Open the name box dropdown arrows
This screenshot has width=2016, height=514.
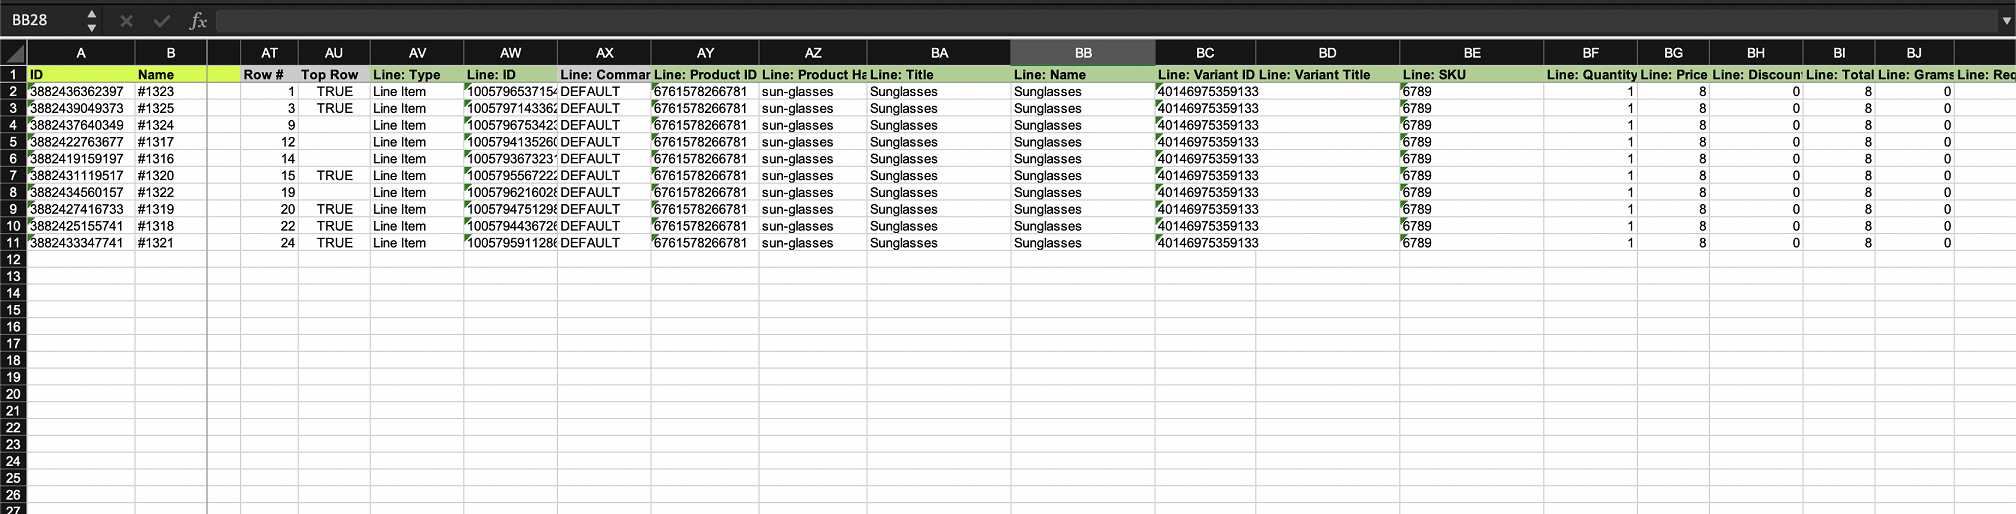click(91, 20)
